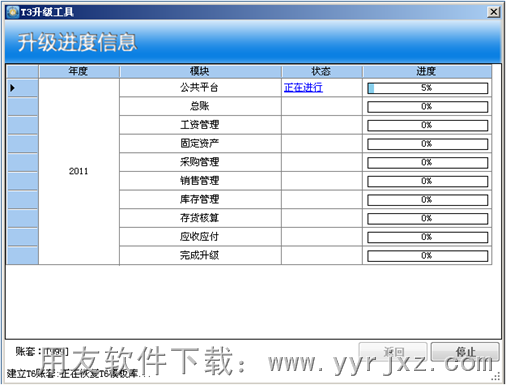
Task: Close the T3升级工具 window
Action: [x=494, y=12]
